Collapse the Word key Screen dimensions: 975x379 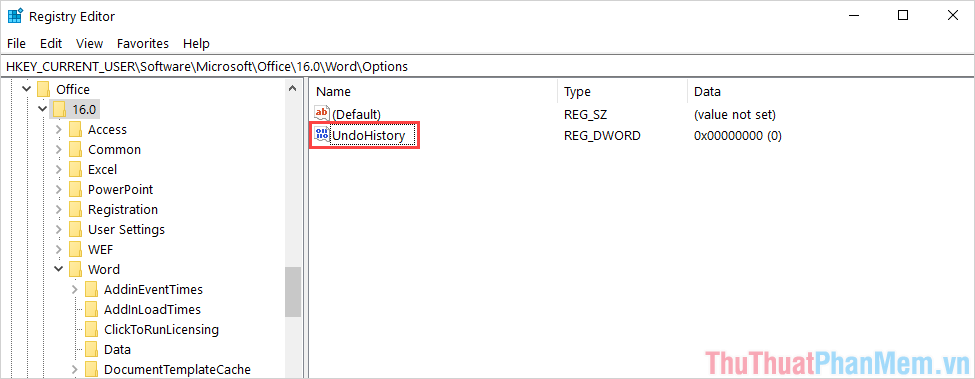(58, 270)
